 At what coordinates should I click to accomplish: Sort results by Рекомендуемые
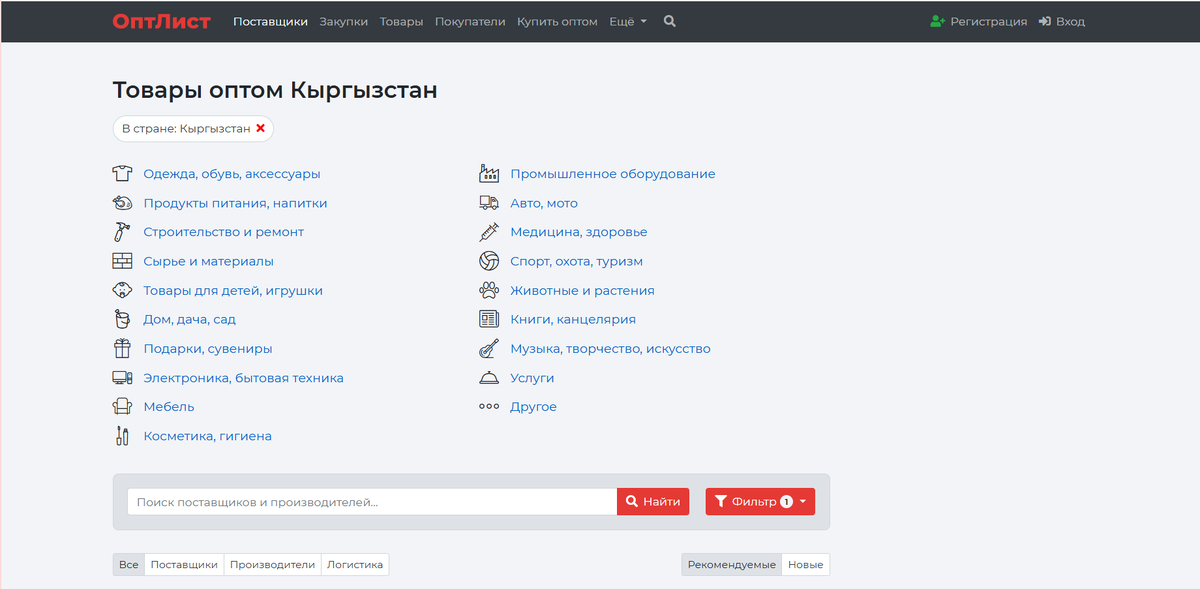[x=732, y=565]
